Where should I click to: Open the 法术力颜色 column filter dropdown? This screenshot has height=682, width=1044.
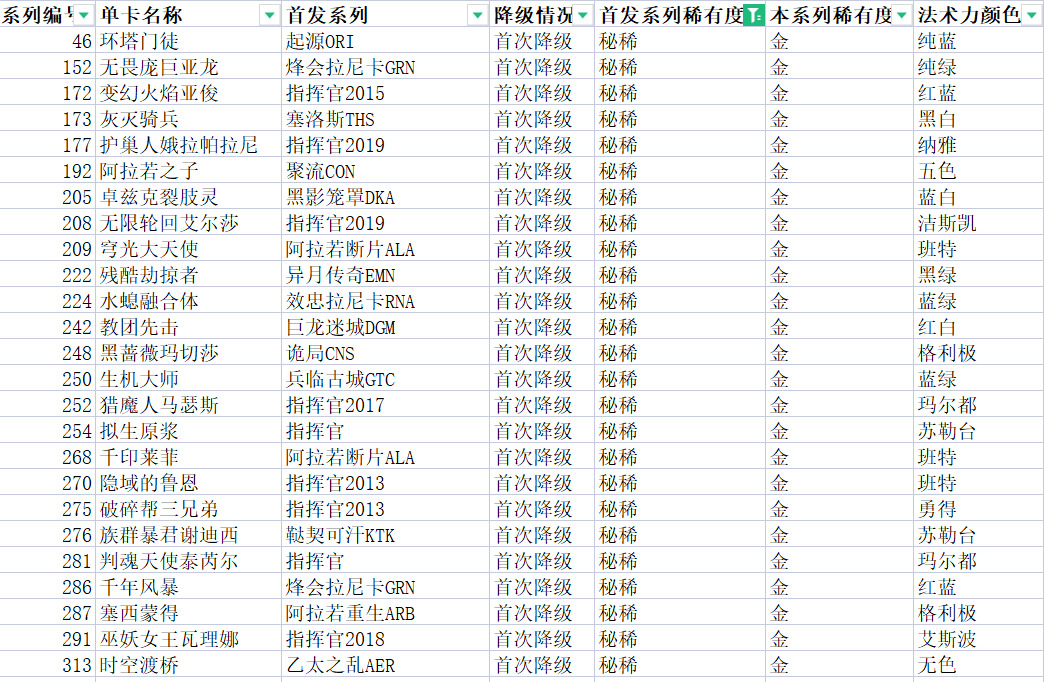(1033, 15)
